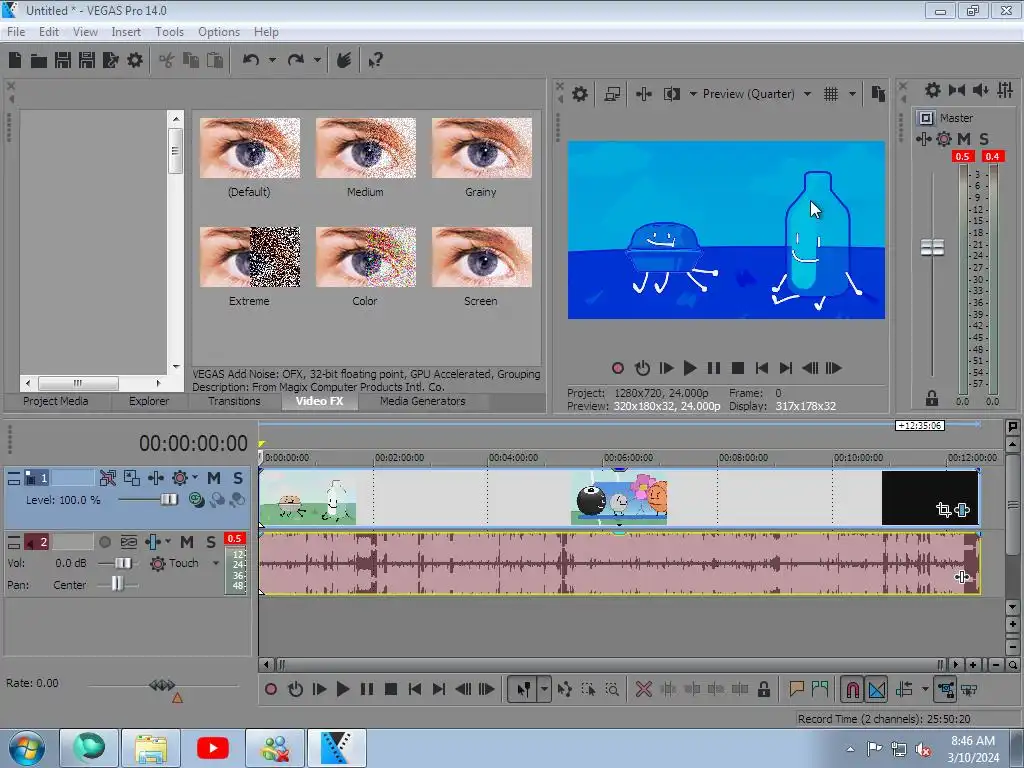The image size is (1024, 768).
Task: Open a project using the folder icon
Action: coord(39,61)
